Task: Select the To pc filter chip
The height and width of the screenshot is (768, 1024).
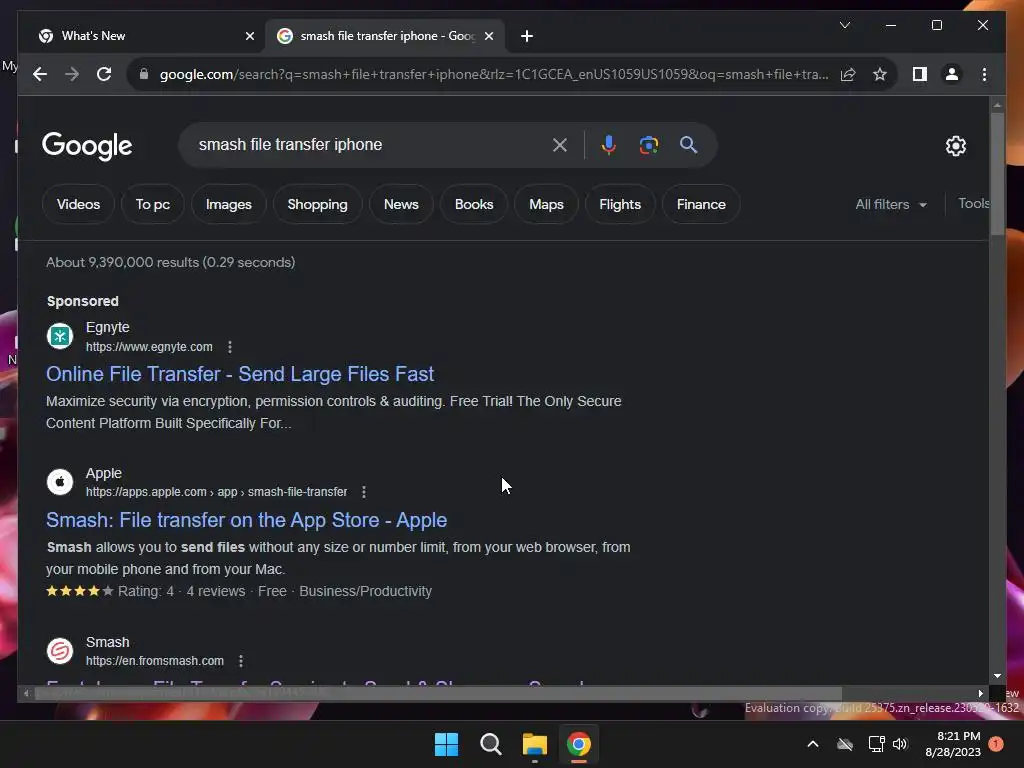Action: tap(153, 204)
